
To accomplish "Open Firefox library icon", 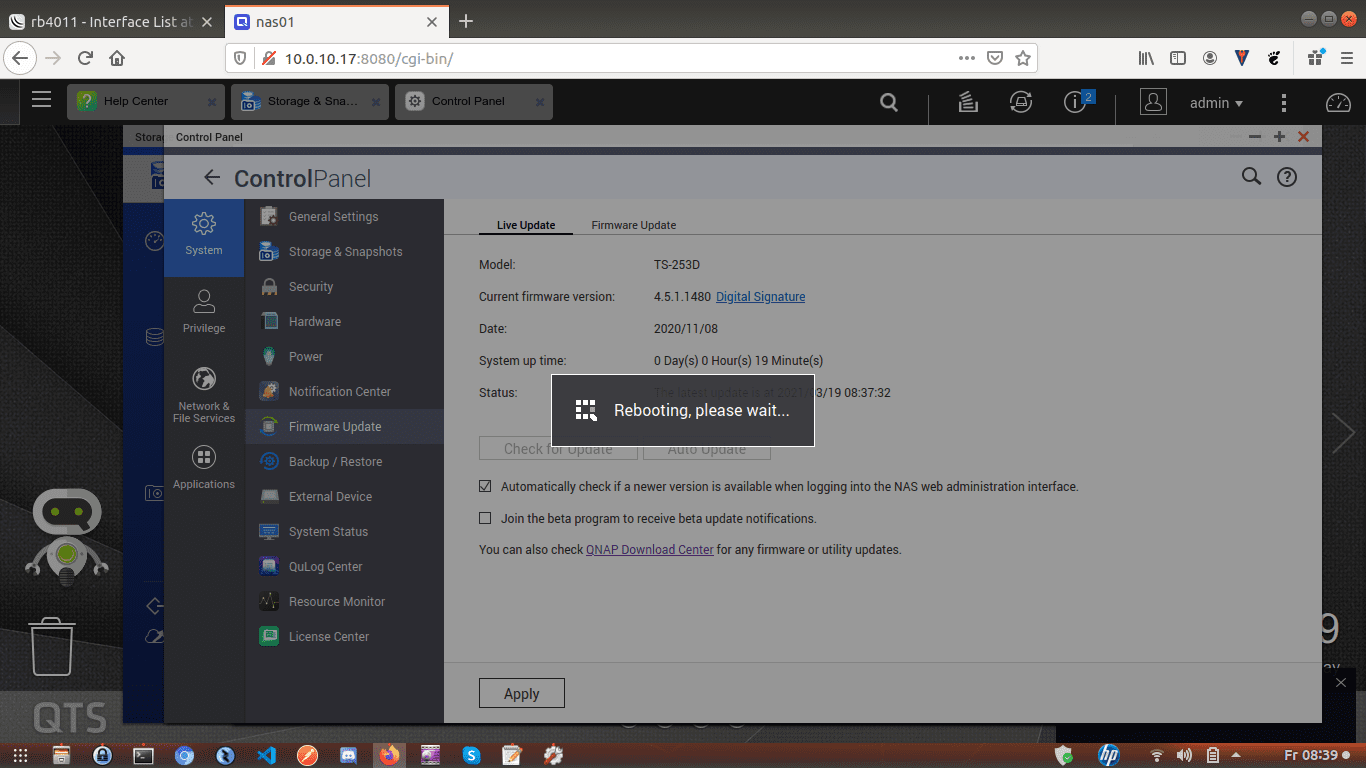I will point(1147,58).
